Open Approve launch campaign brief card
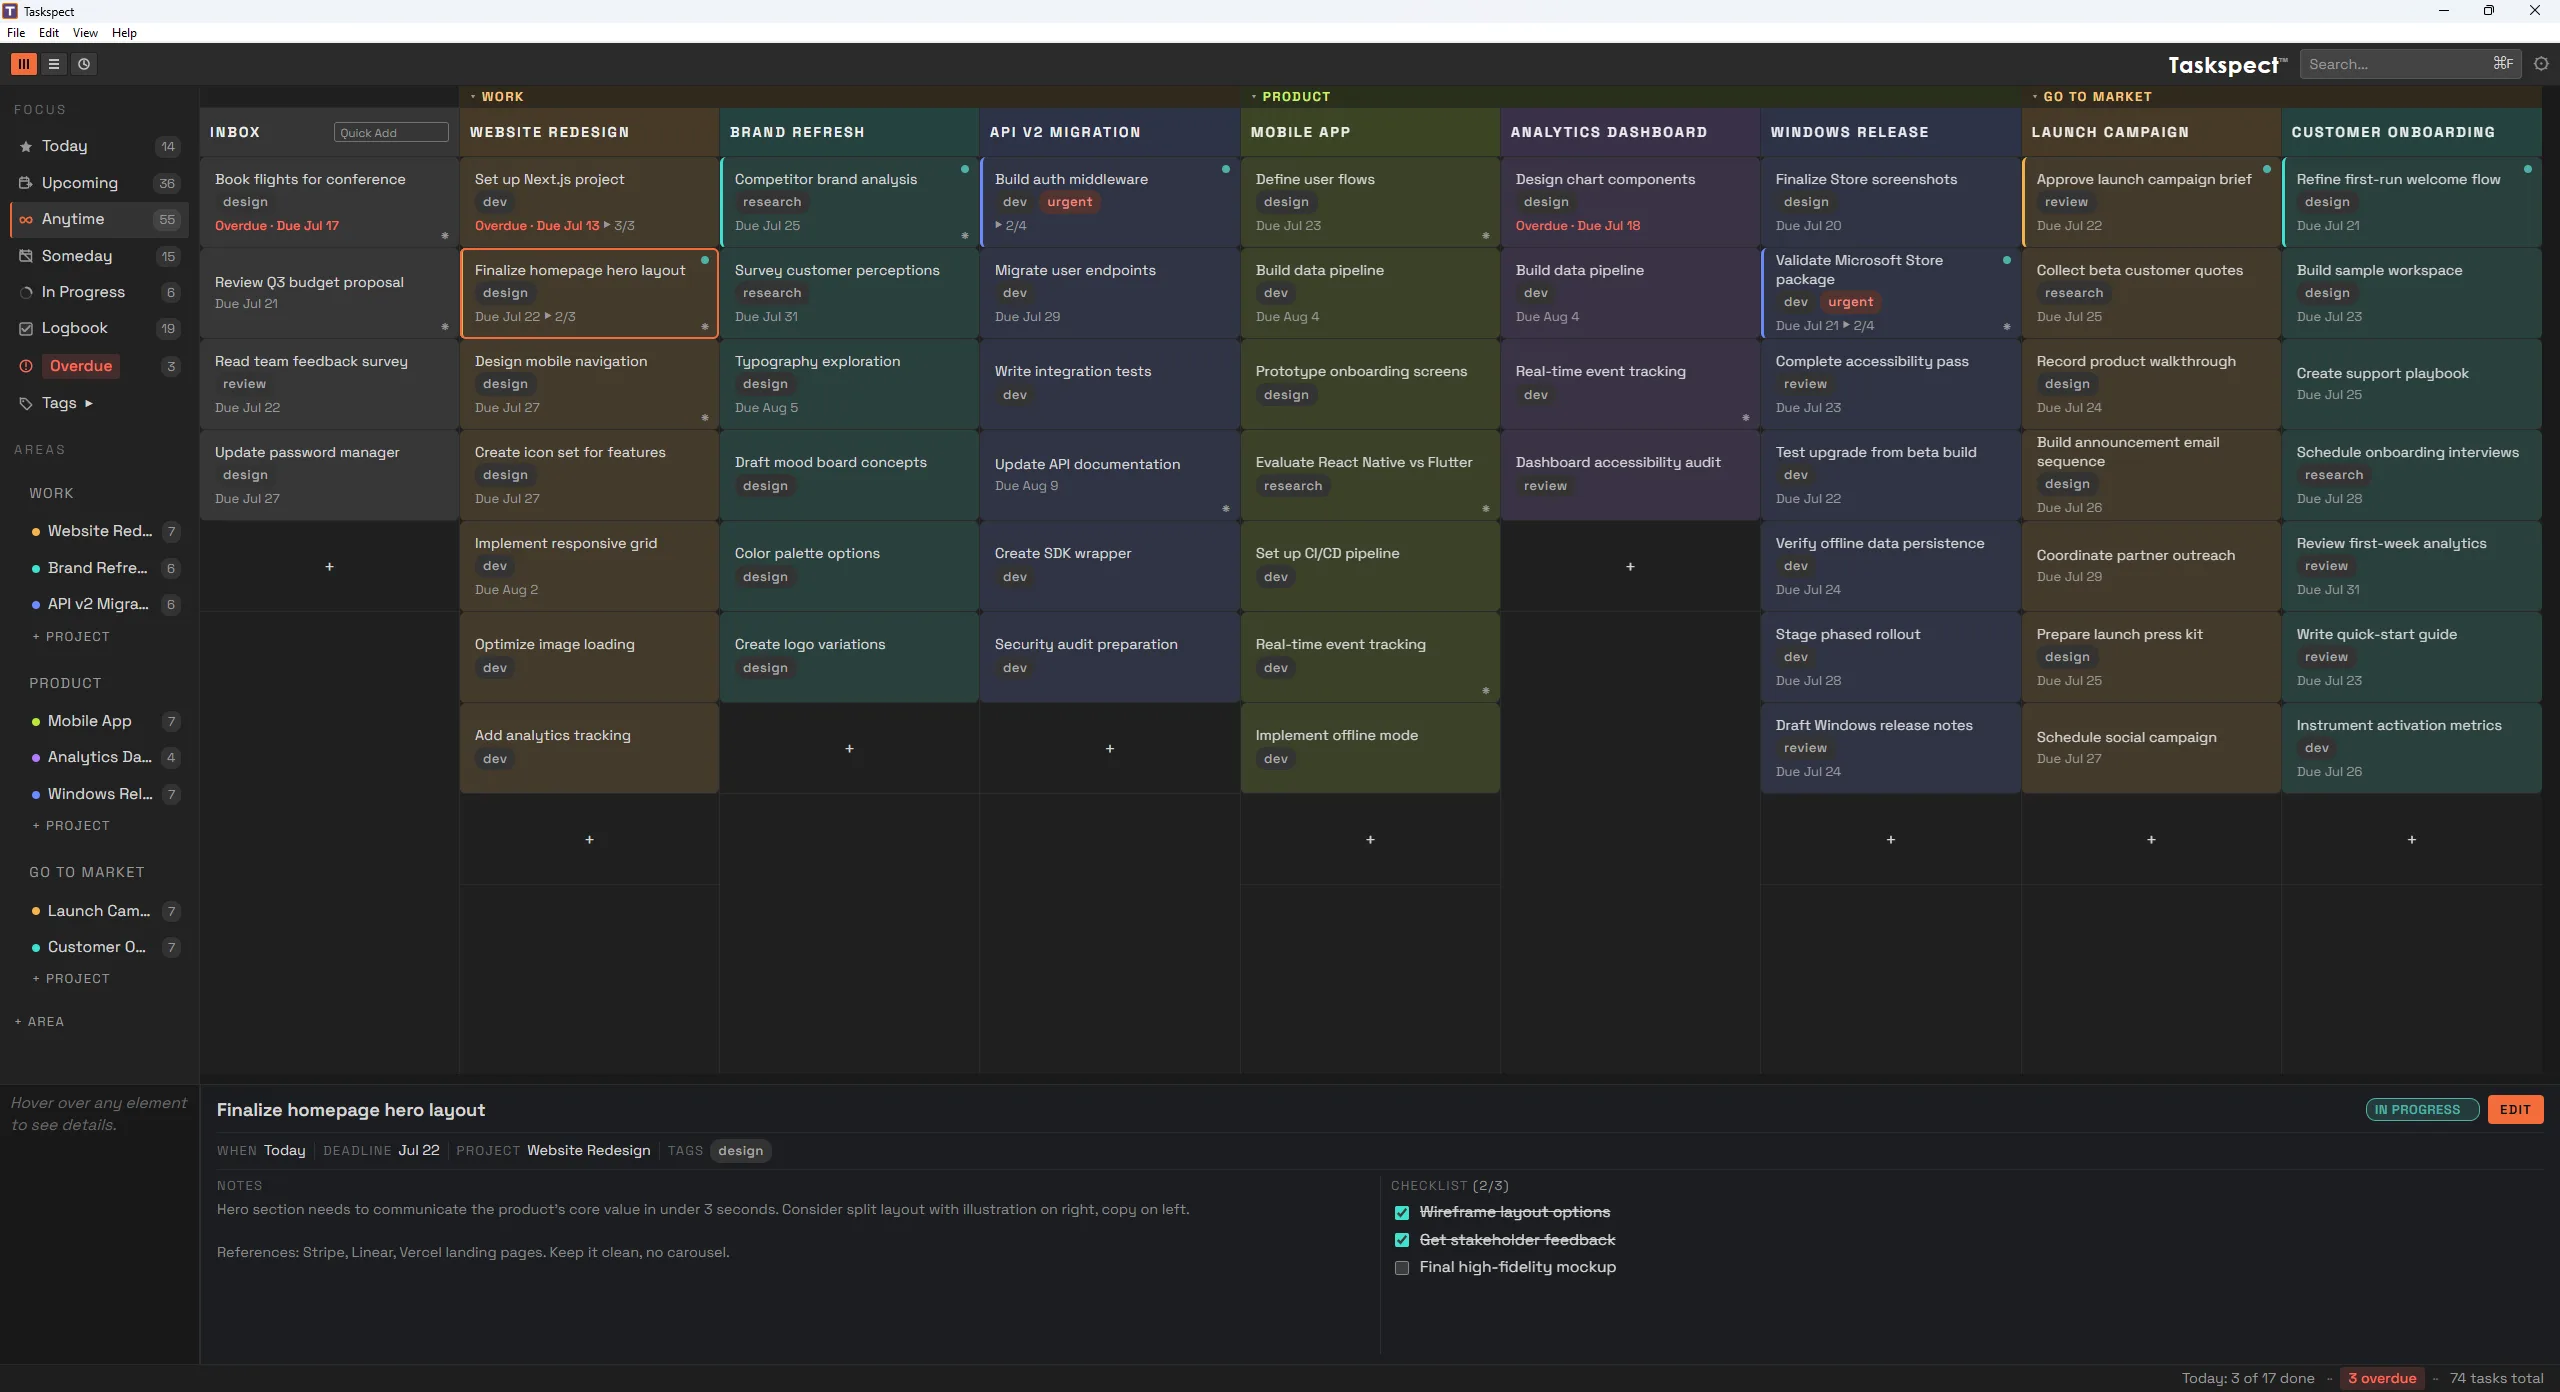 pos(2151,202)
